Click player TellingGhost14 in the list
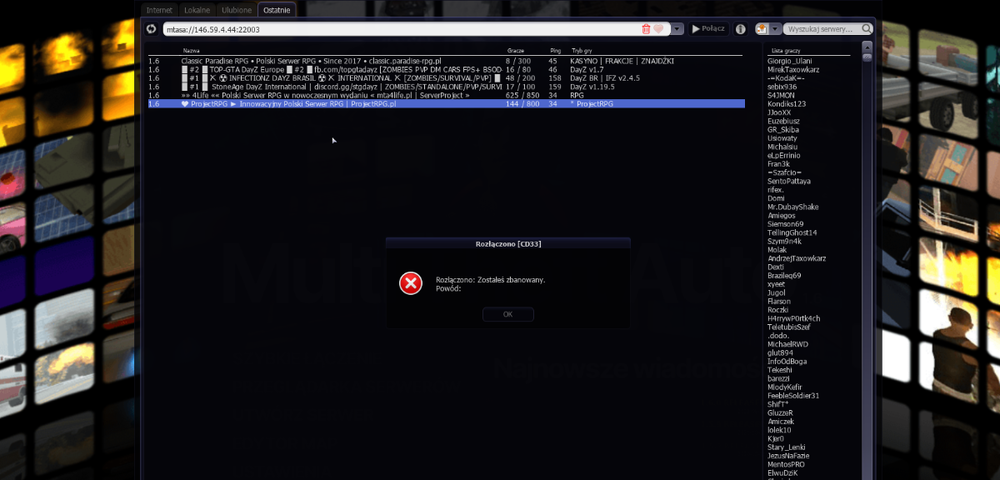Image resolution: width=1000 pixels, height=480 pixels. [792, 233]
